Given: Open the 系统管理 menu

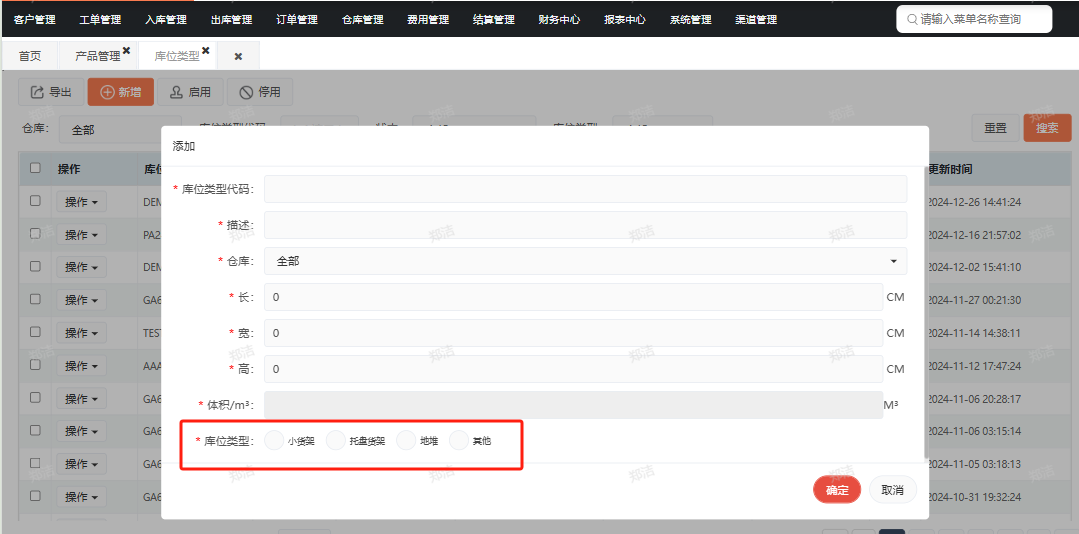Looking at the screenshot, I should tap(690, 20).
